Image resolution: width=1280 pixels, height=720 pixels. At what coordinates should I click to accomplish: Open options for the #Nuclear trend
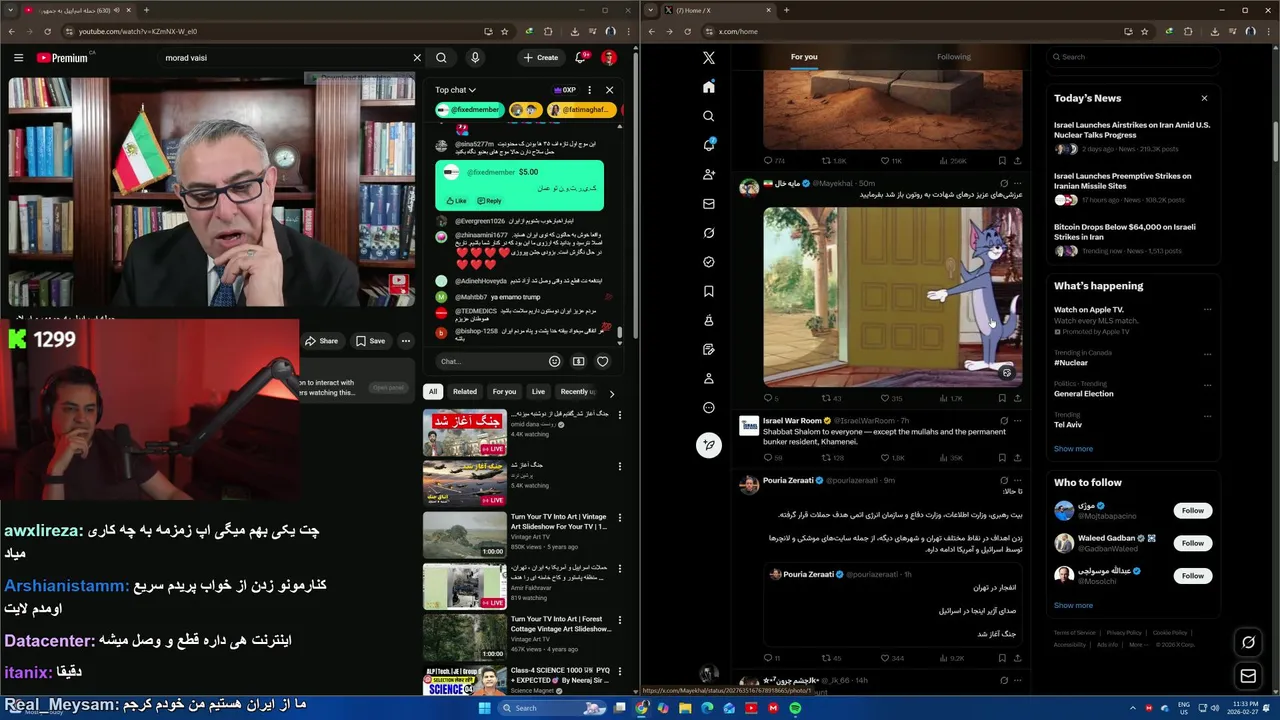pos(1207,353)
